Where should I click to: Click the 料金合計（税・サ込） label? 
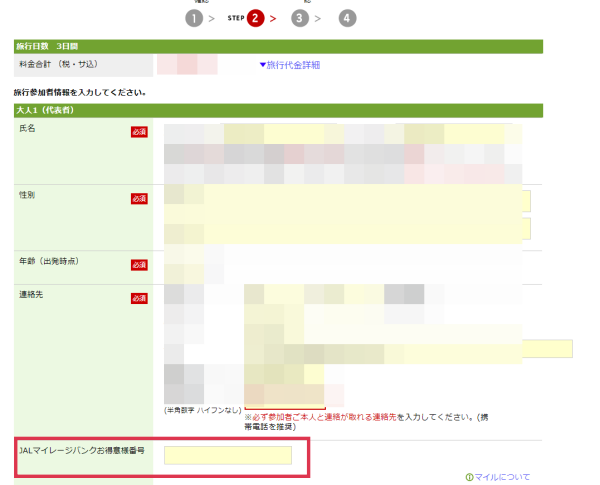click(59, 64)
